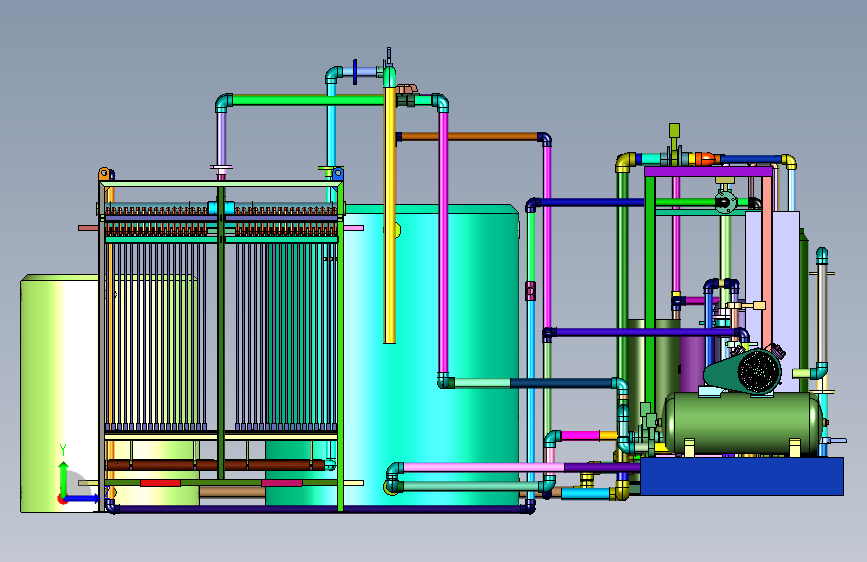This screenshot has width=867, height=562.
Task: Select the horizontal green receiver tank
Action: [x=742, y=423]
